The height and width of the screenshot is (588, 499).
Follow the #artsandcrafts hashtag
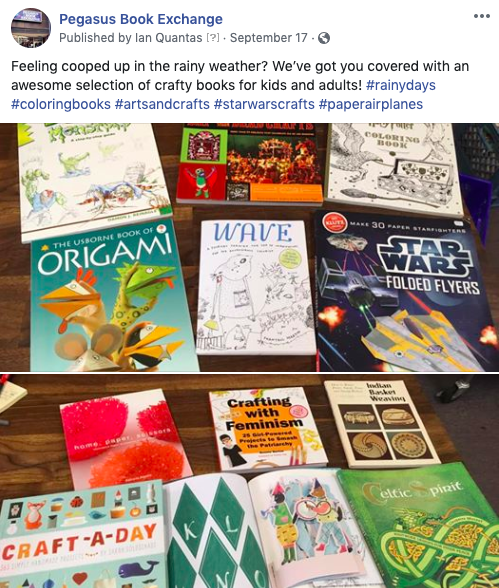click(x=162, y=104)
